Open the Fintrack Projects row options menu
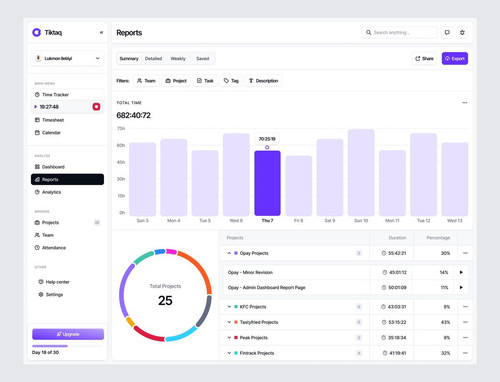This screenshot has height=382, width=500. [465, 353]
